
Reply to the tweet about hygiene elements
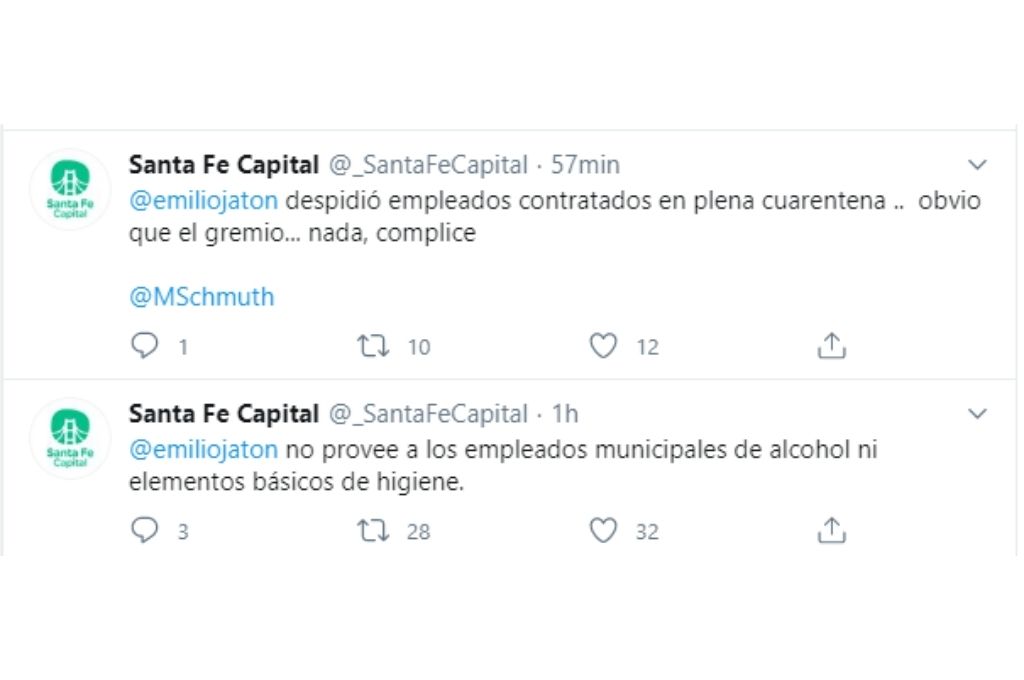[146, 530]
